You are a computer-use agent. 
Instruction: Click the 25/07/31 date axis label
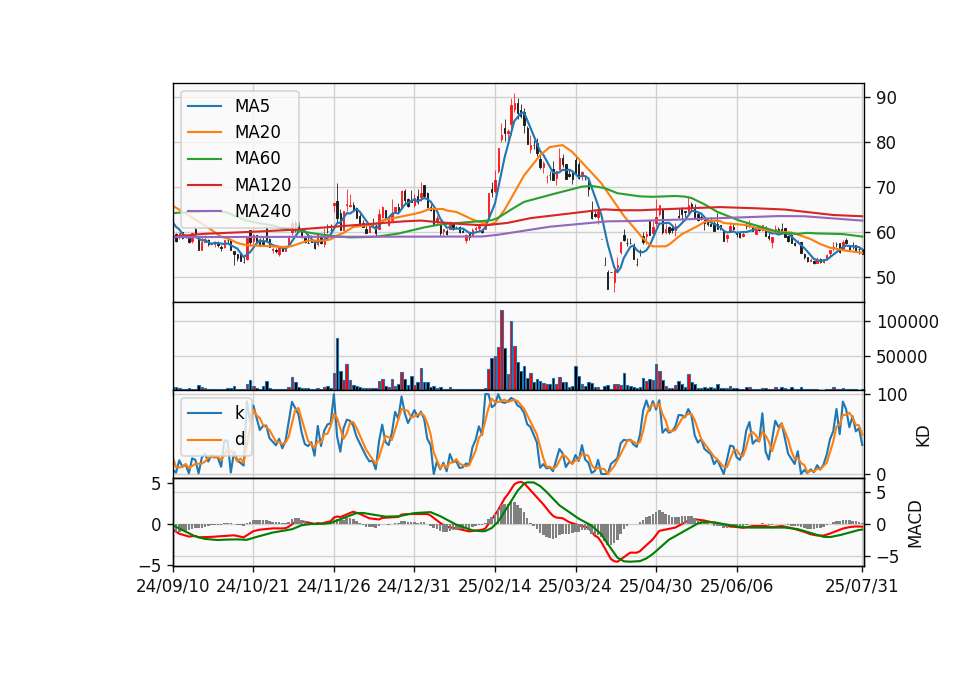pos(861,586)
